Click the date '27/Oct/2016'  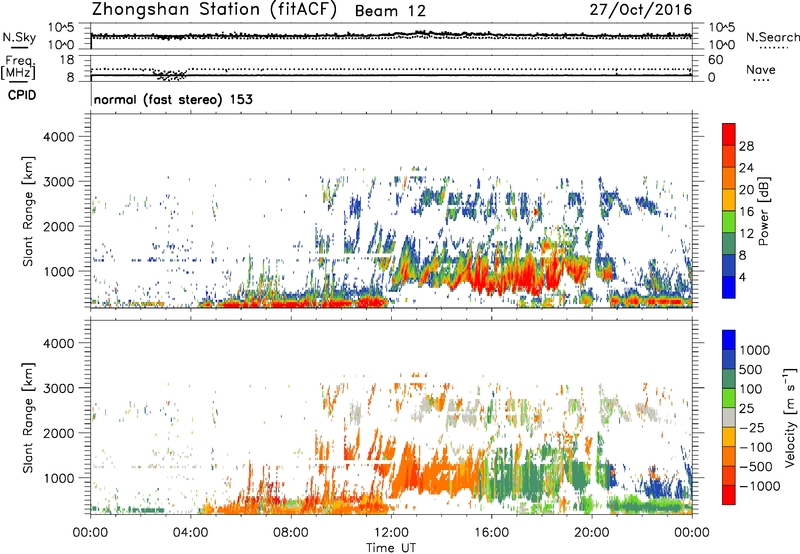coord(641,10)
